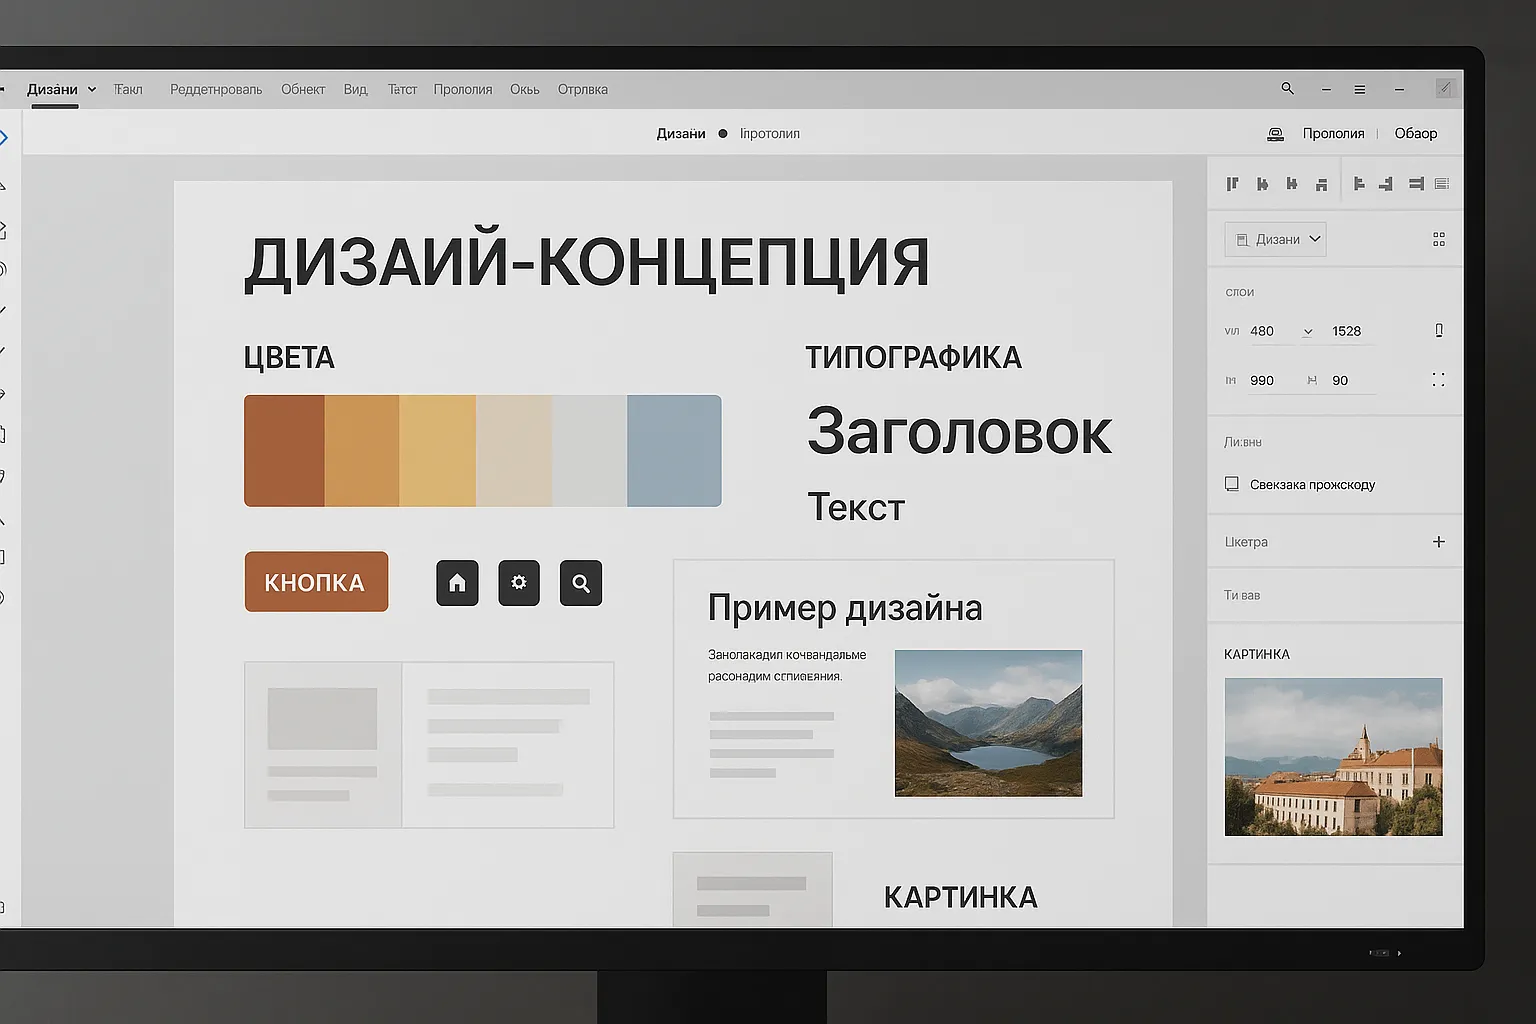Click the home icon button on the canvas
This screenshot has height=1024, width=1536.
(x=457, y=583)
